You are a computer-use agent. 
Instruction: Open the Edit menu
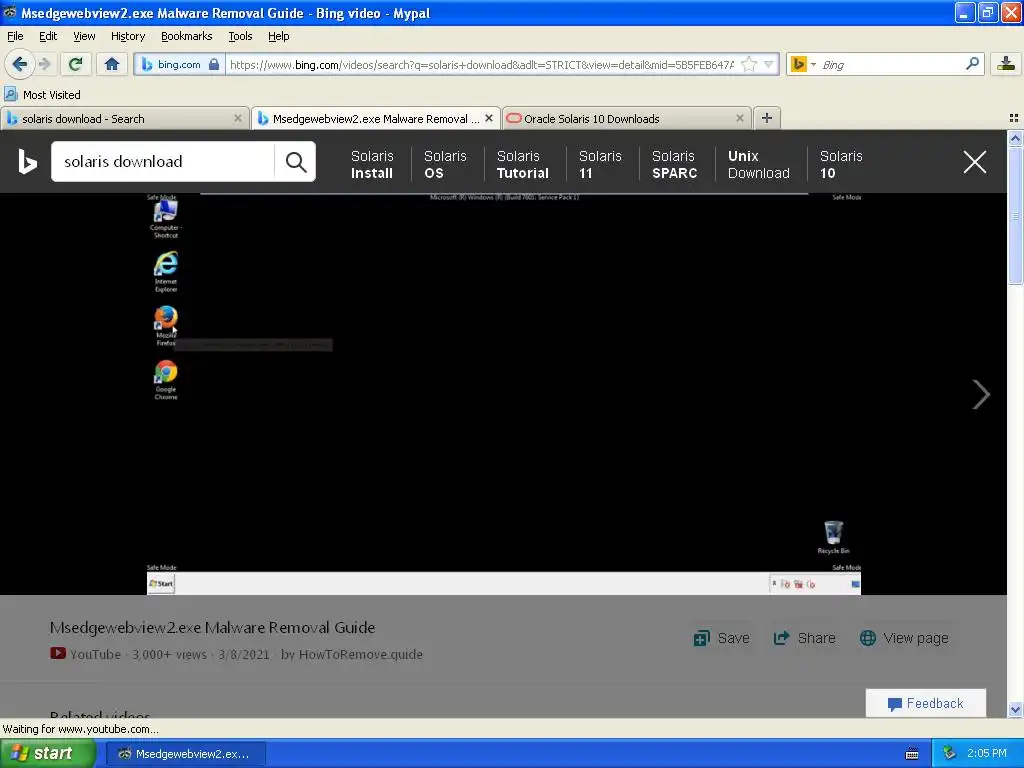click(x=48, y=36)
